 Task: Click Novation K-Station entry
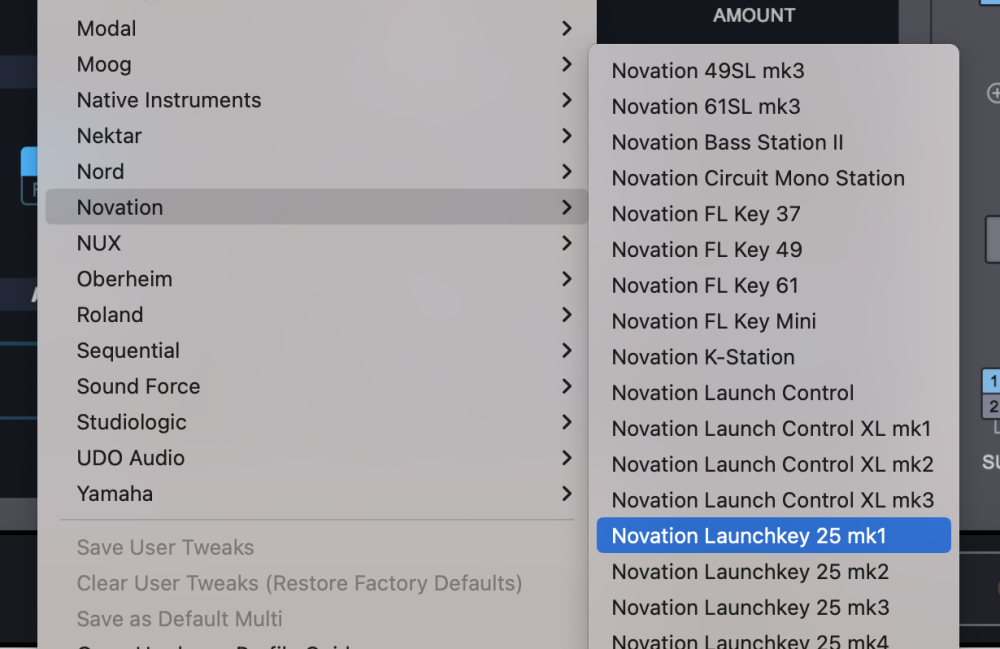pos(703,358)
